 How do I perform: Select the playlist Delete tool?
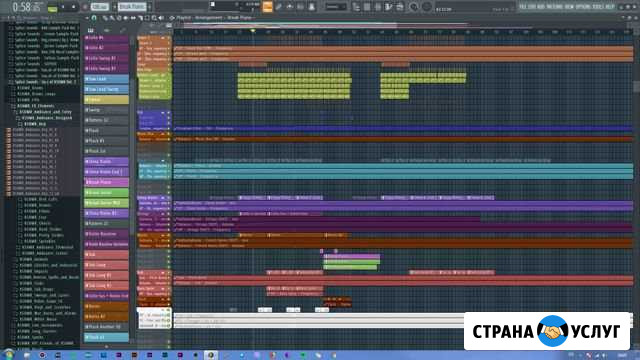click(119, 18)
